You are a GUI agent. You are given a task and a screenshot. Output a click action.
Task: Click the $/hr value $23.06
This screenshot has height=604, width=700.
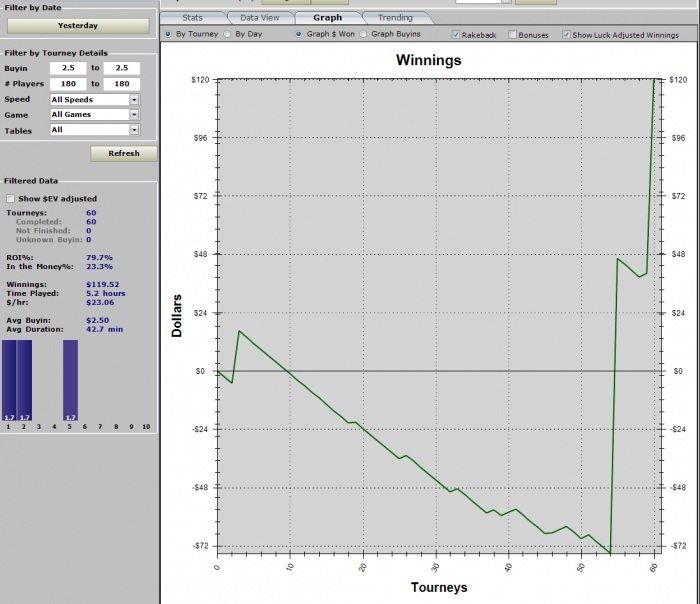(100, 302)
